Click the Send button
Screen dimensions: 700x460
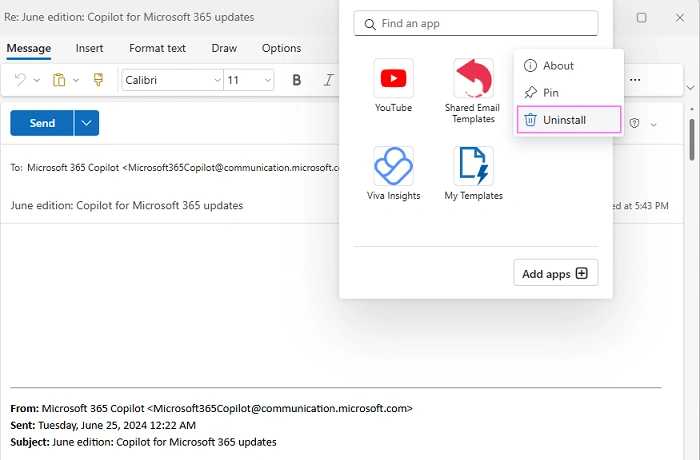click(x=42, y=123)
